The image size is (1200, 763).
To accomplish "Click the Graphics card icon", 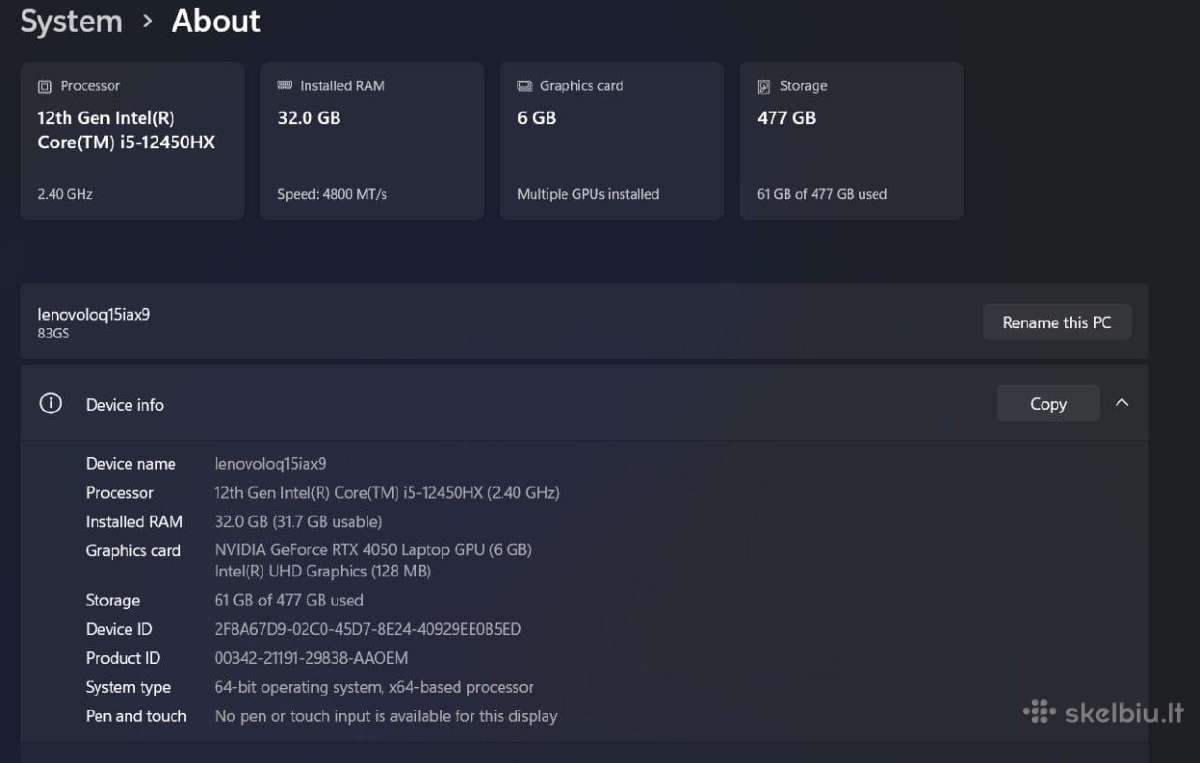I will [524, 87].
